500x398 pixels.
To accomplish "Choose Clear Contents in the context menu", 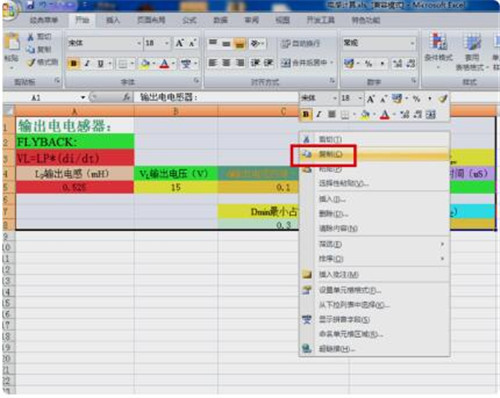I will tap(375, 229).
